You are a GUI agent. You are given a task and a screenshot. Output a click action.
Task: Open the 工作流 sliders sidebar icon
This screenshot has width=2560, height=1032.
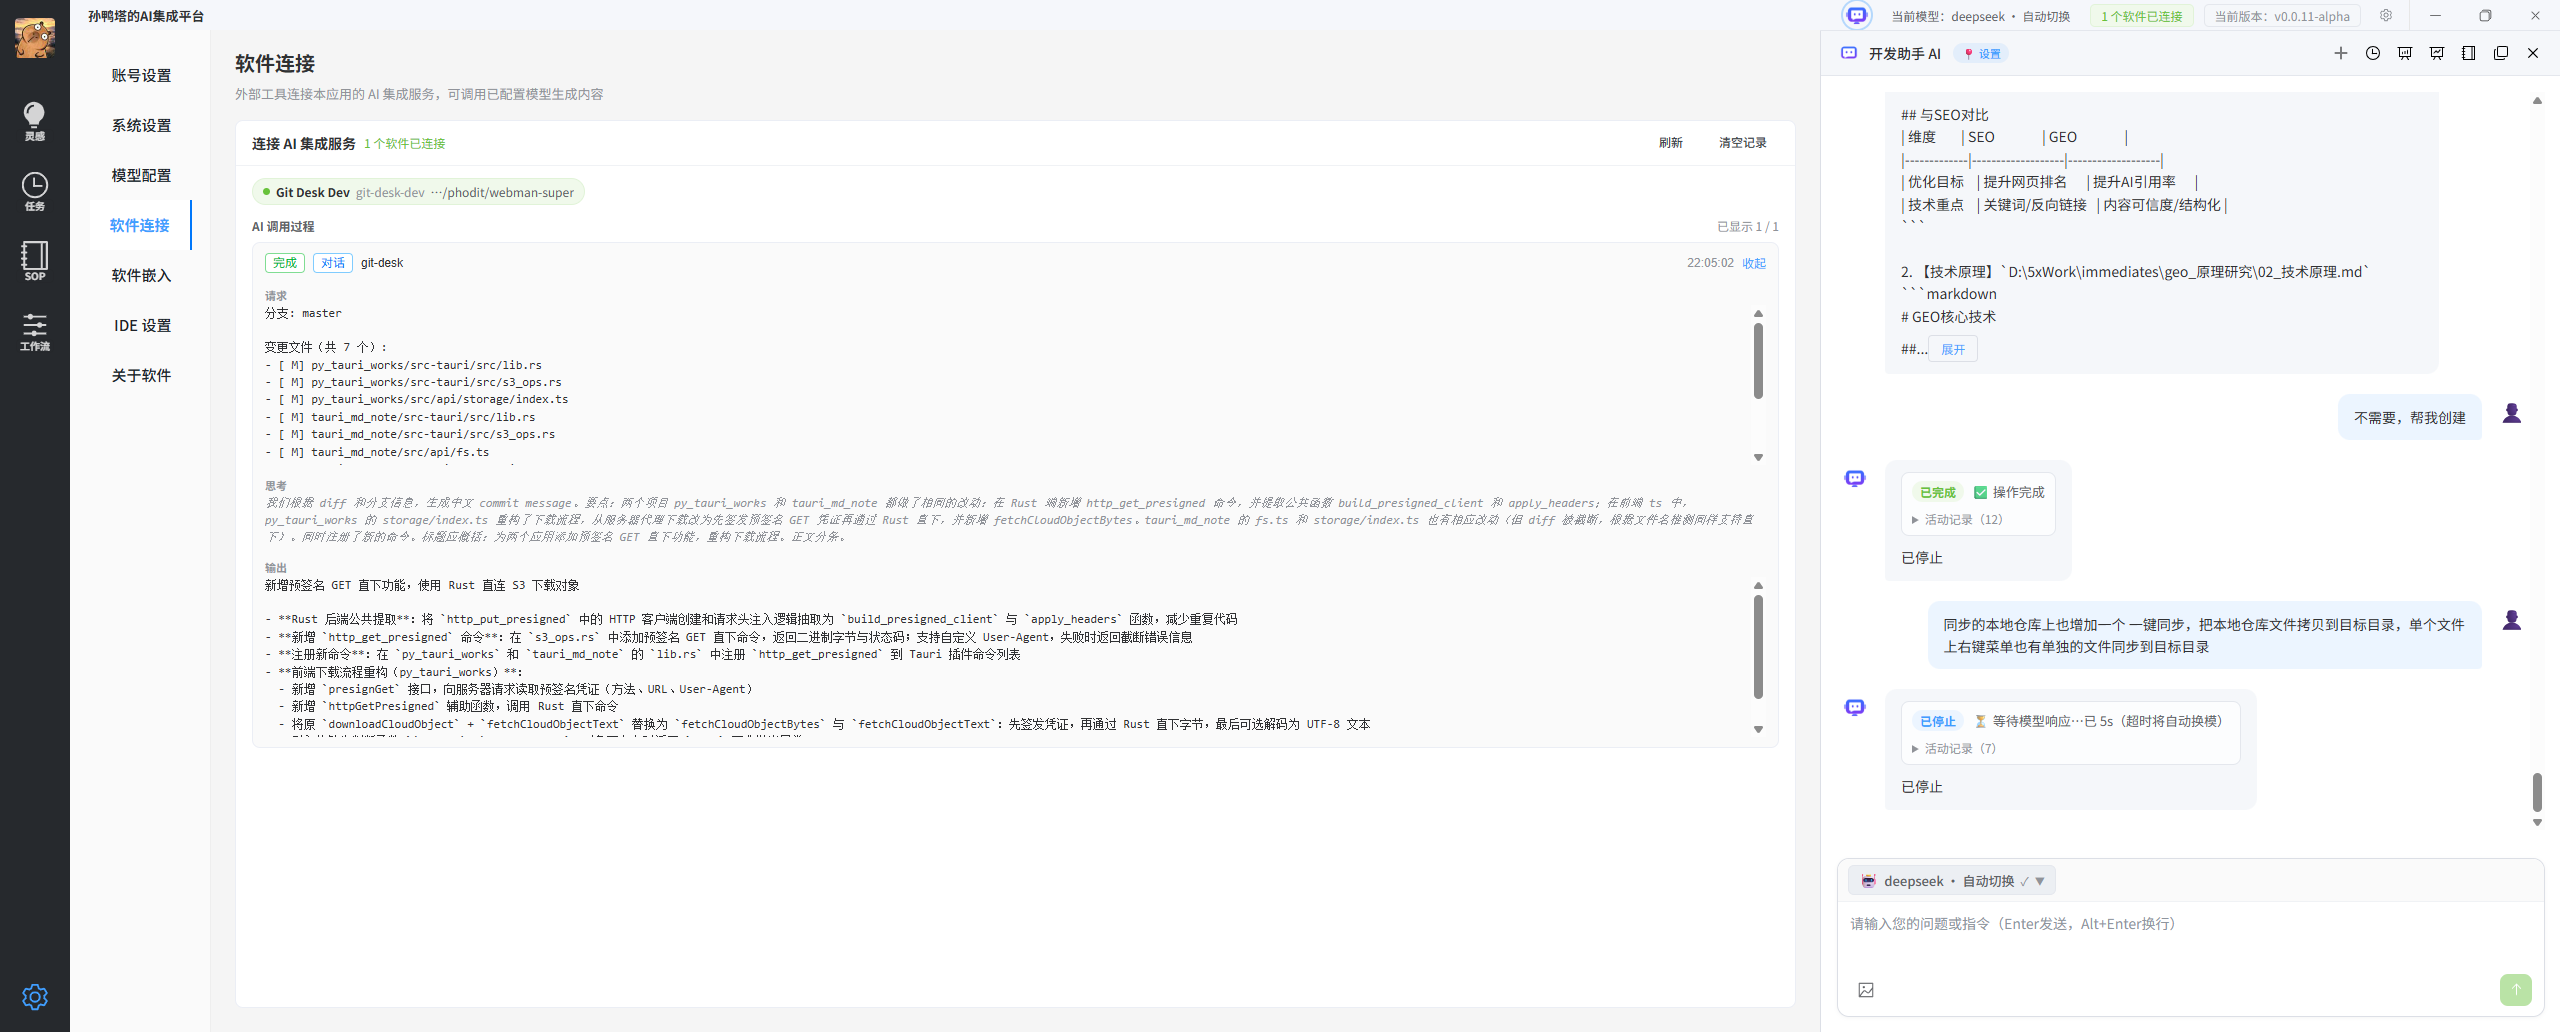click(35, 331)
